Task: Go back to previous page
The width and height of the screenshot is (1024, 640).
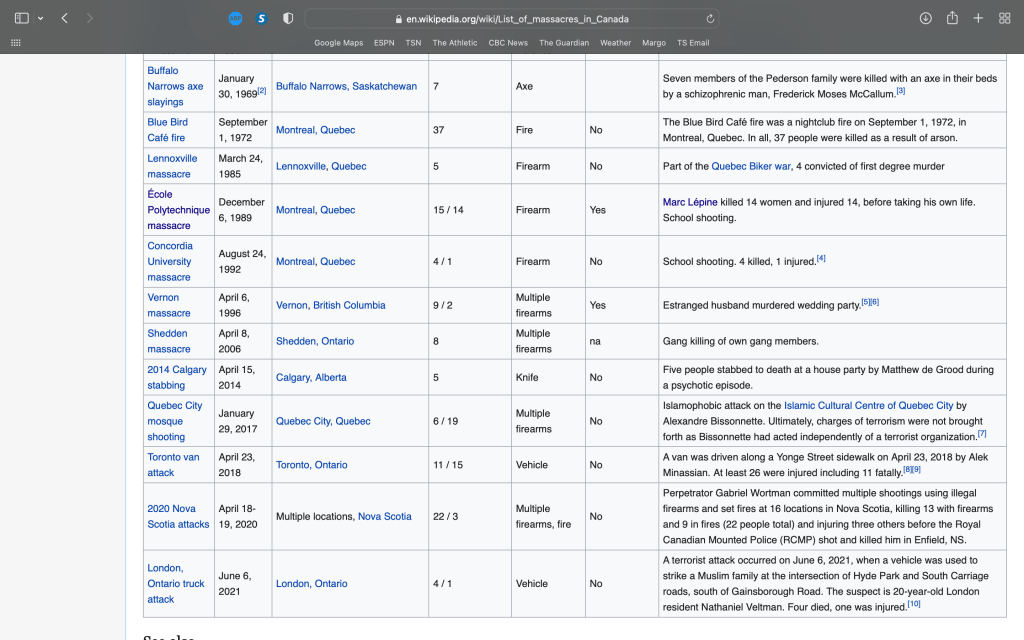Action: coord(65,18)
